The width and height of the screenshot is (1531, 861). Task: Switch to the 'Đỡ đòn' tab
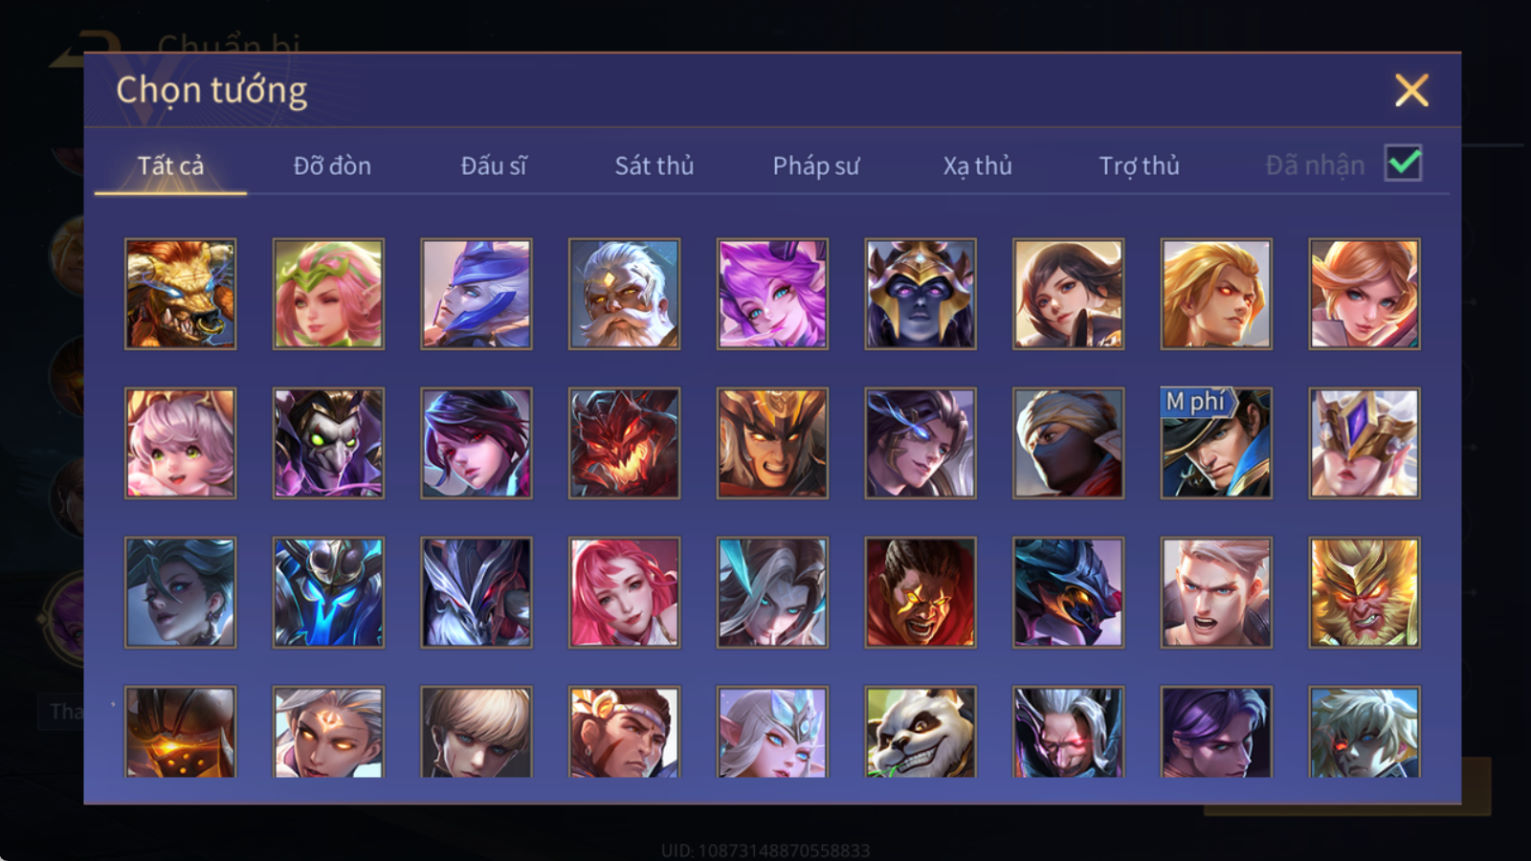pyautogui.click(x=332, y=166)
